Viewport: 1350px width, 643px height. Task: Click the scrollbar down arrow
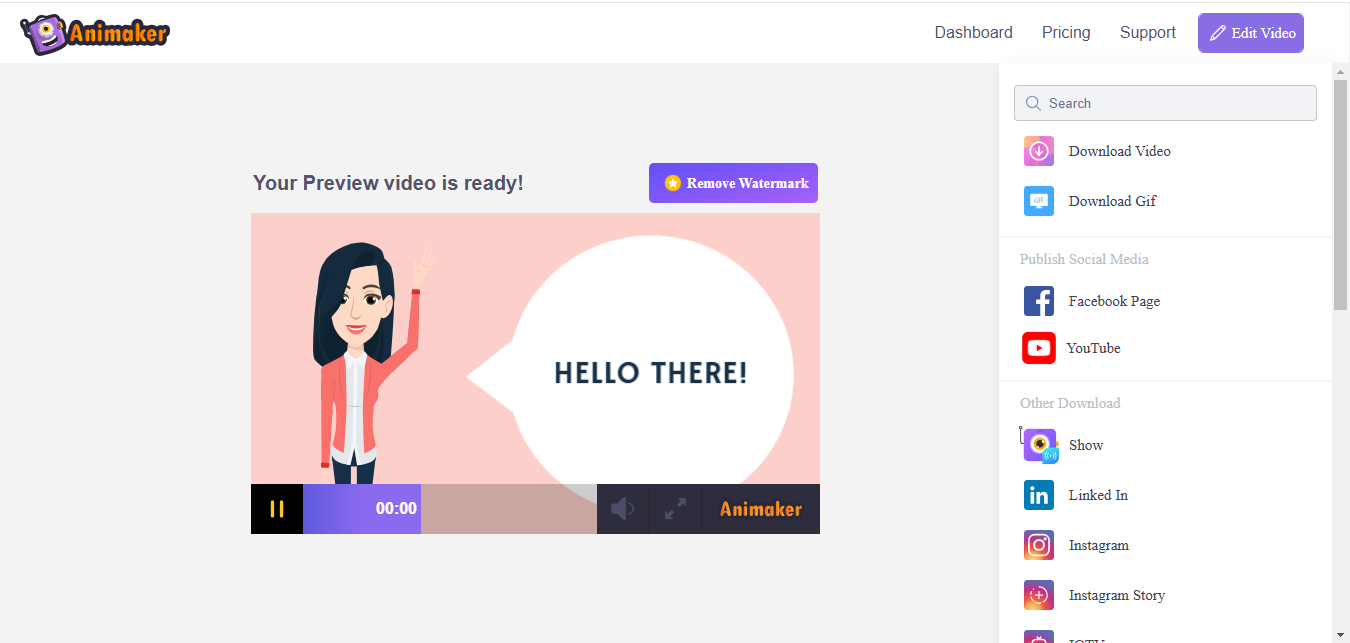(x=1341, y=634)
